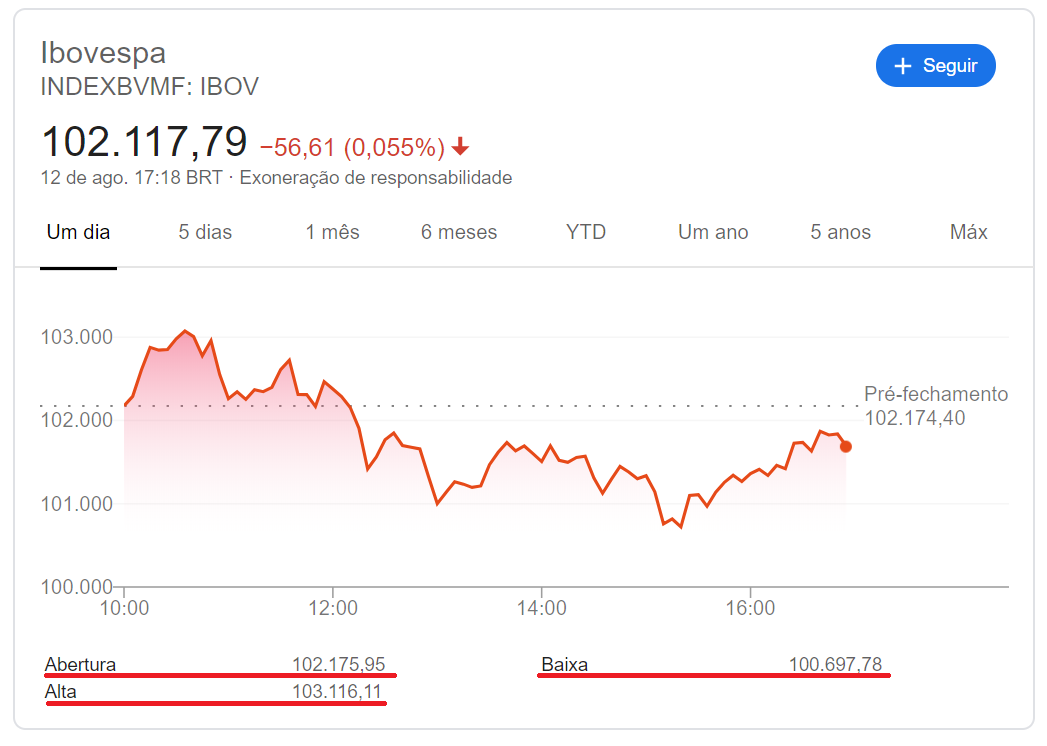Open the 1 mês chart view
1047x746 pixels.
(x=330, y=231)
